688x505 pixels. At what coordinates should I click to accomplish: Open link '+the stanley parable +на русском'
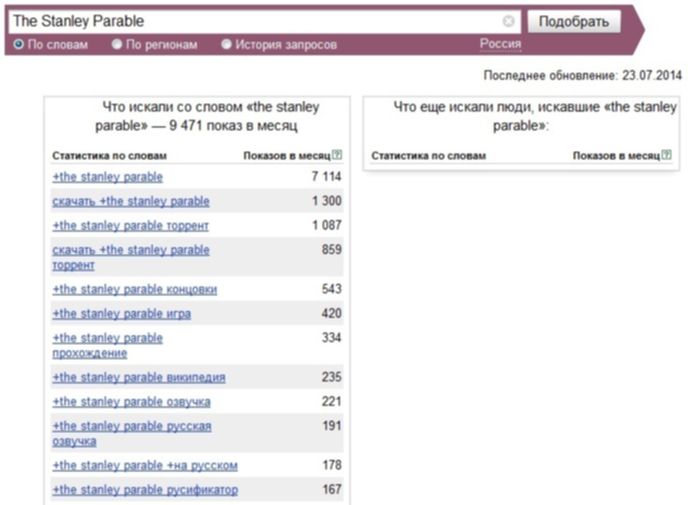coord(145,466)
